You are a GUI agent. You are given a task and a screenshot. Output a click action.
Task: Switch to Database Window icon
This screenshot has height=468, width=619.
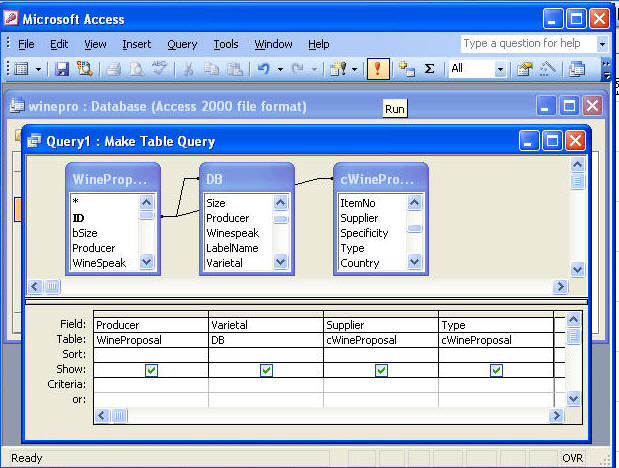click(577, 69)
